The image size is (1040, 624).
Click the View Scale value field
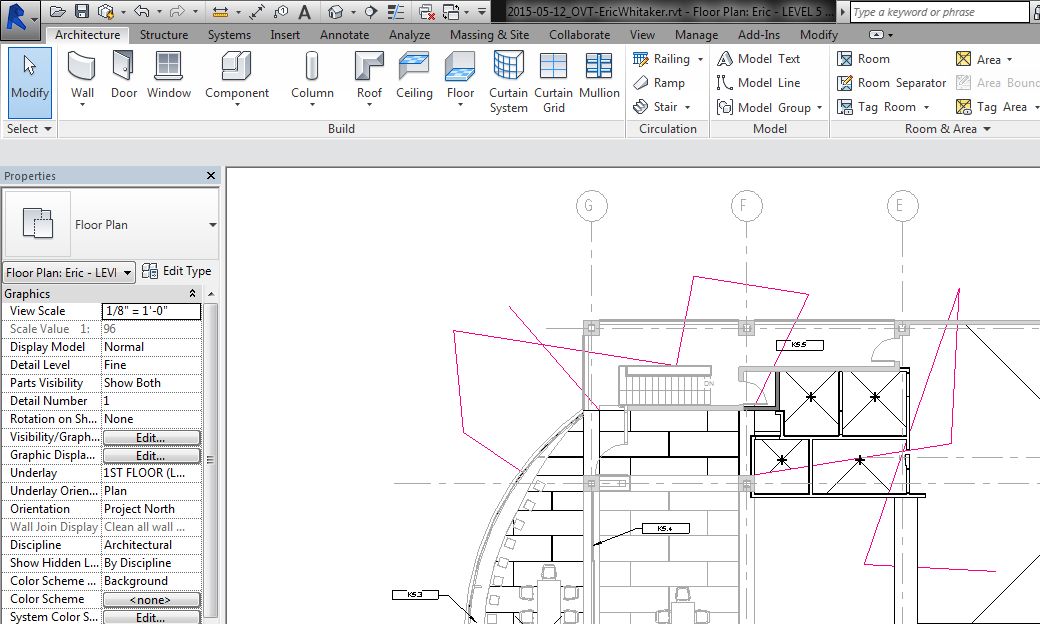click(x=151, y=310)
